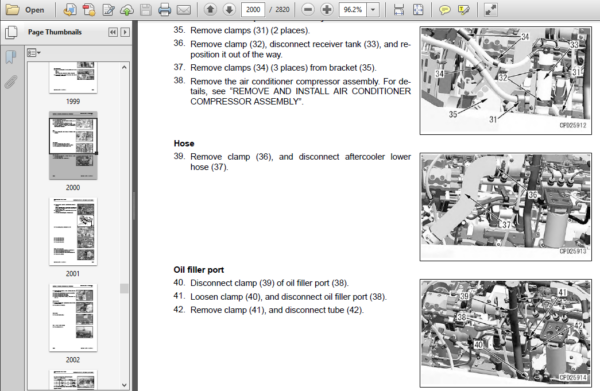Image resolution: width=600 pixels, height=391 pixels.
Task: Click the 'Hose' heading text
Action: 184,143
